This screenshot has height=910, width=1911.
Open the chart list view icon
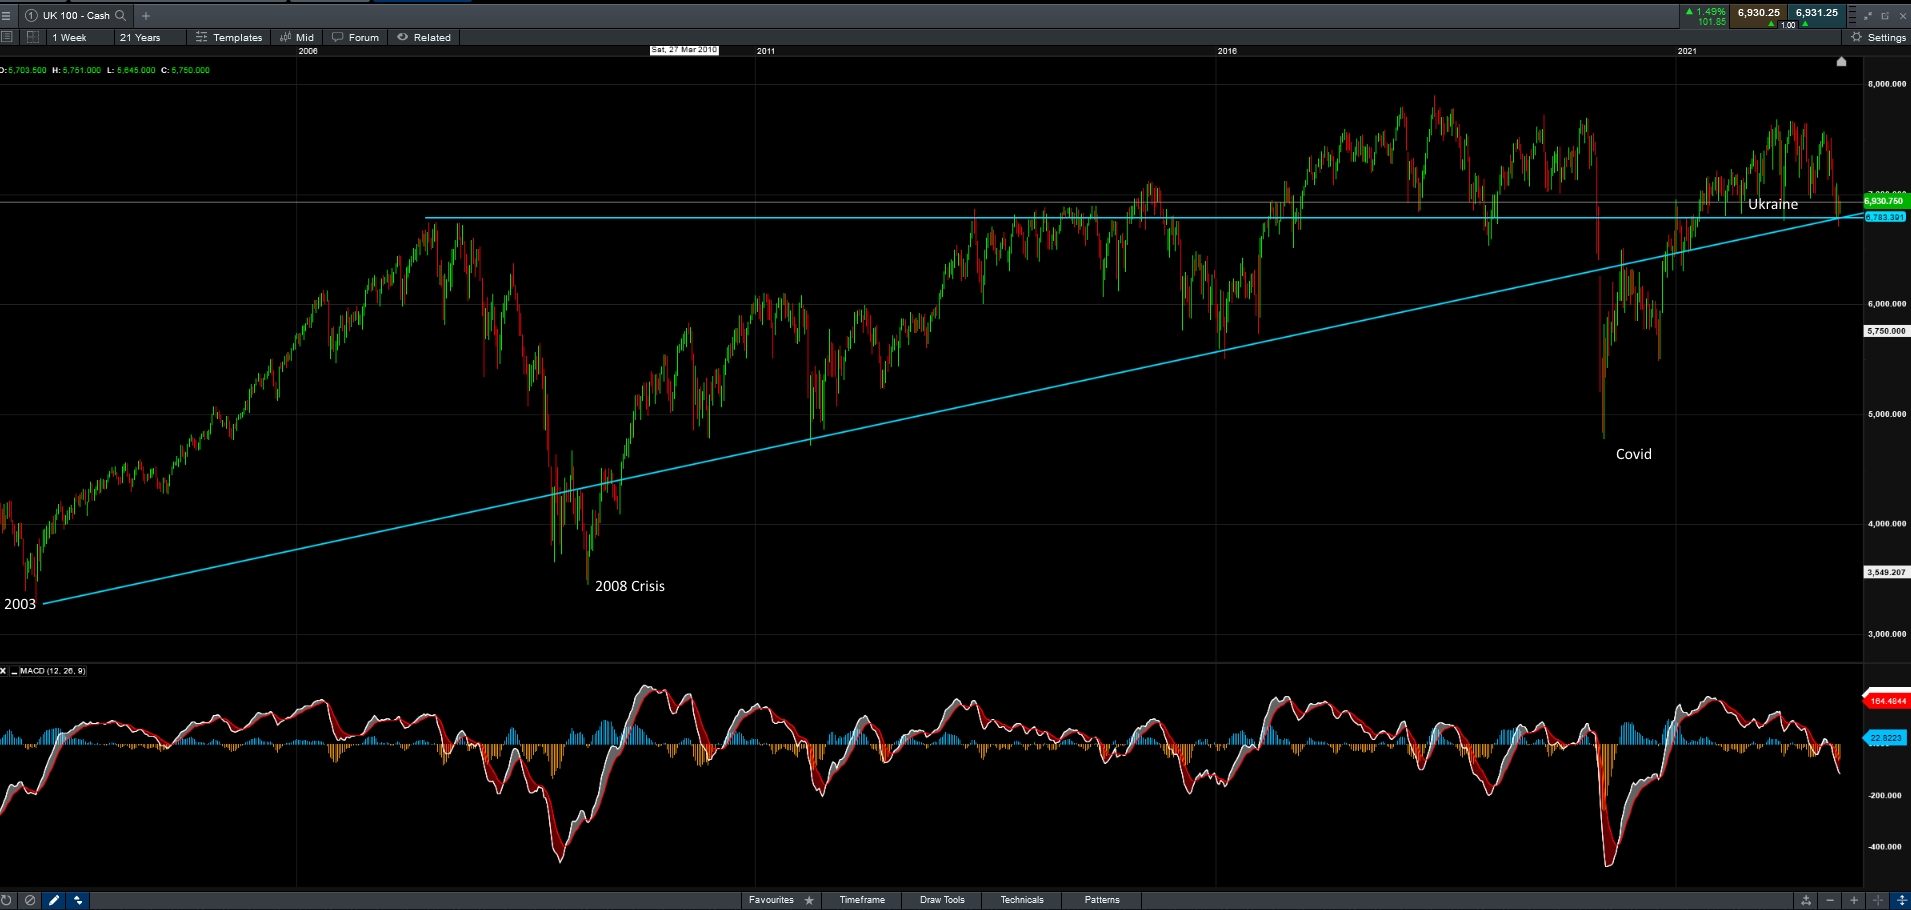(7, 37)
